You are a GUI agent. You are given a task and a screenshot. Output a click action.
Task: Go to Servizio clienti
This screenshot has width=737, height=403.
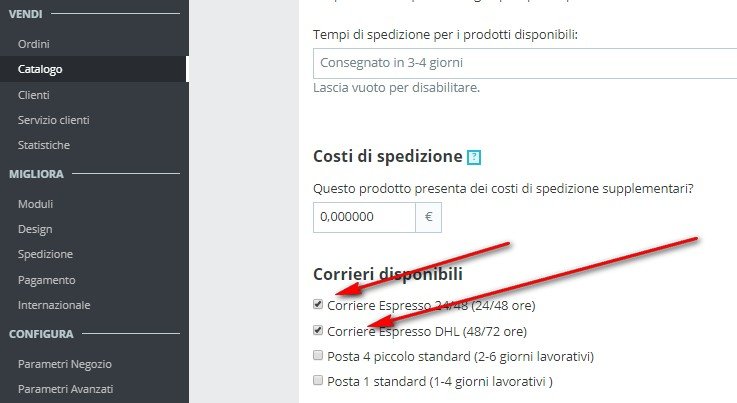54,120
